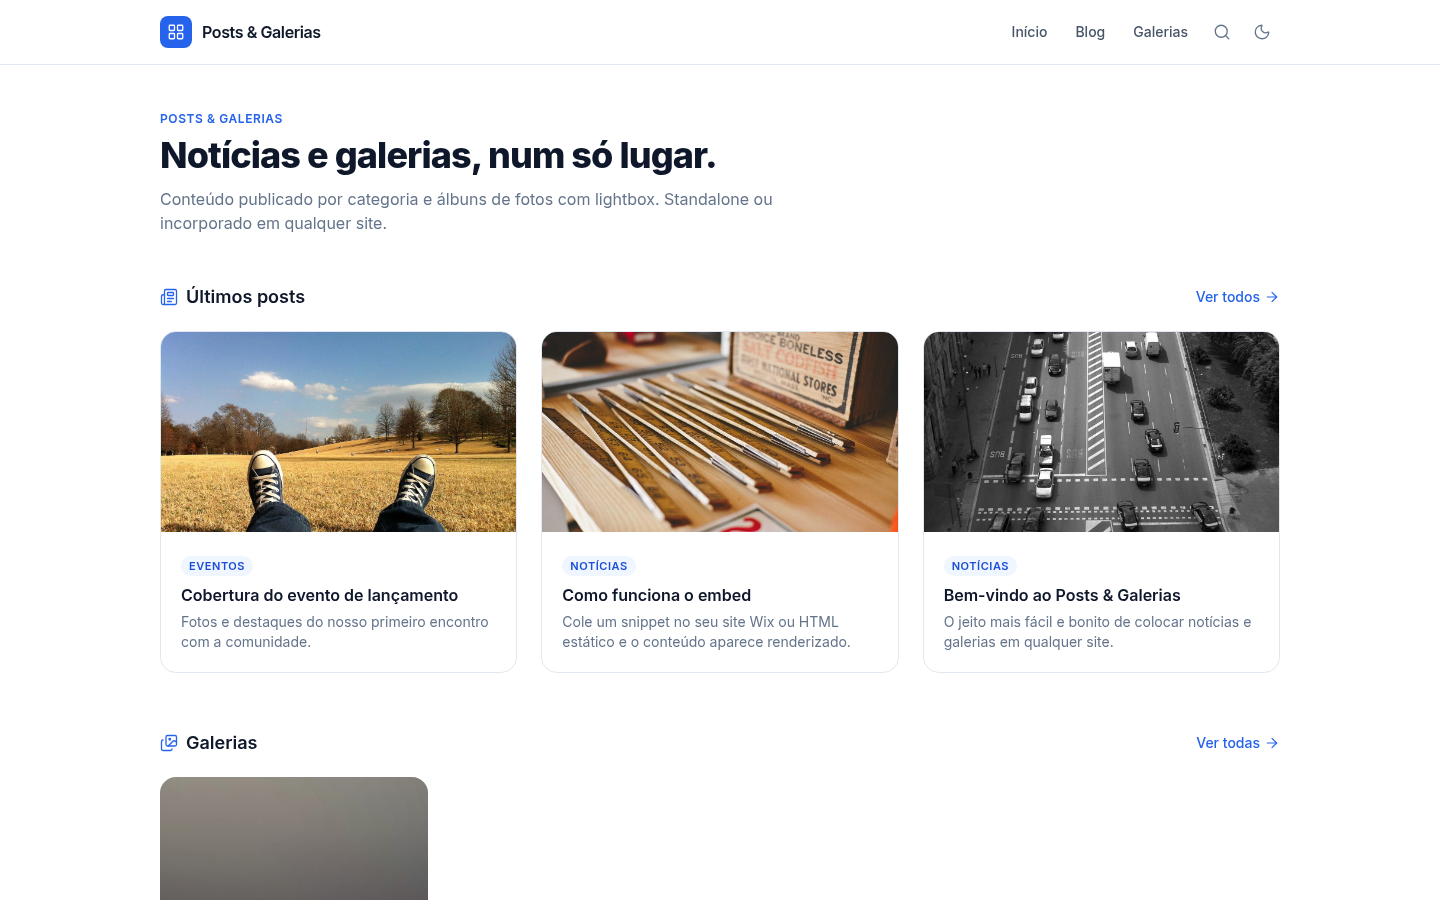
Task: Click headline 'Notícias e galerias, num só lugar.'
Action: (438, 155)
